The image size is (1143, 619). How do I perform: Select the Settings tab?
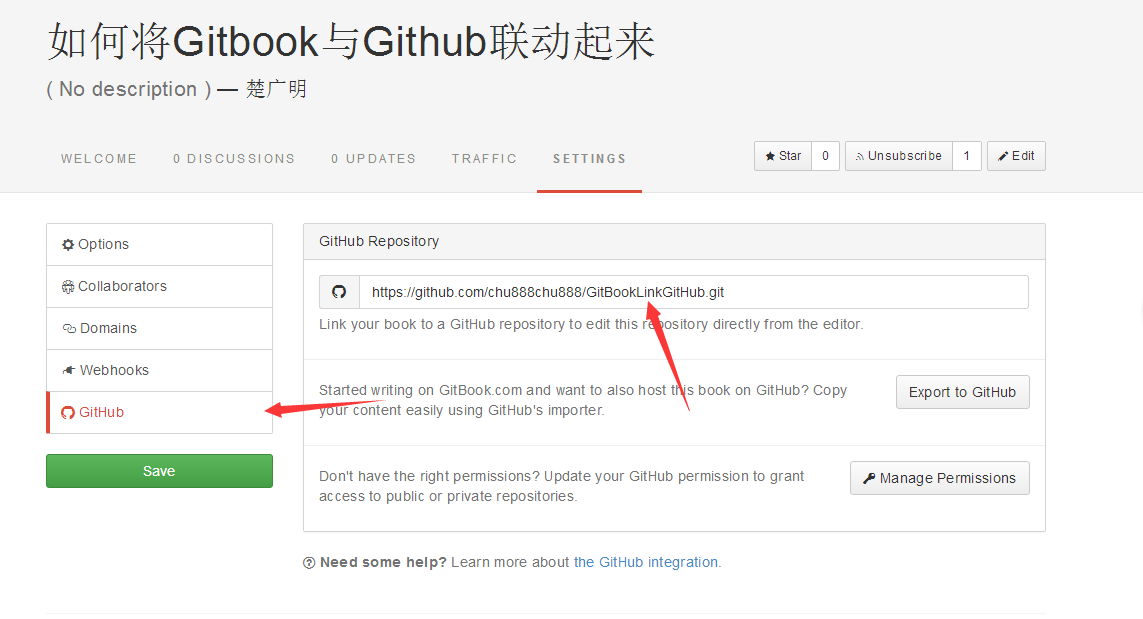pyautogui.click(x=589, y=158)
